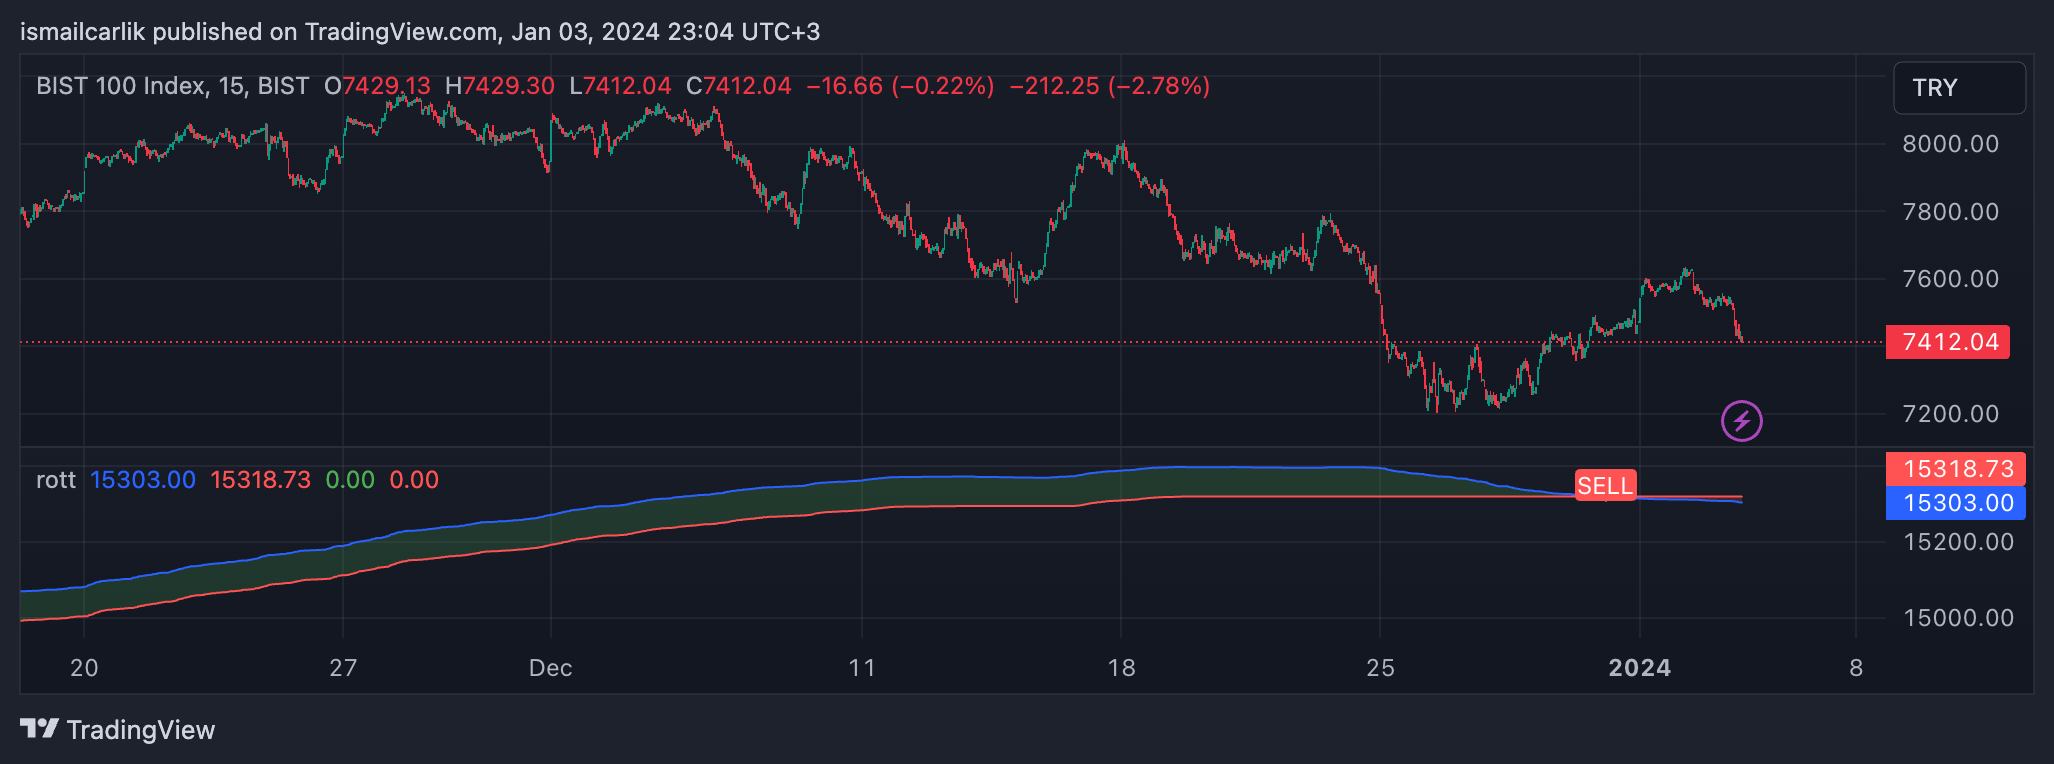Screen dimensions: 2054x764
Task: Click the SELL signal label
Action: (x=1605, y=486)
